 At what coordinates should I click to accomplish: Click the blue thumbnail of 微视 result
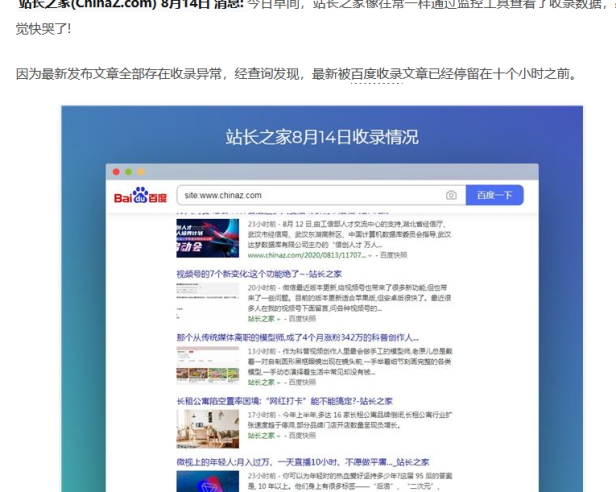pyautogui.click(x=207, y=481)
